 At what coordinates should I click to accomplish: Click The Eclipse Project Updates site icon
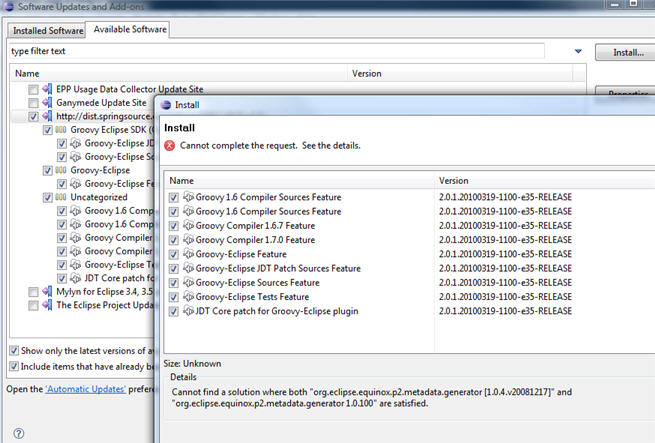point(47,305)
